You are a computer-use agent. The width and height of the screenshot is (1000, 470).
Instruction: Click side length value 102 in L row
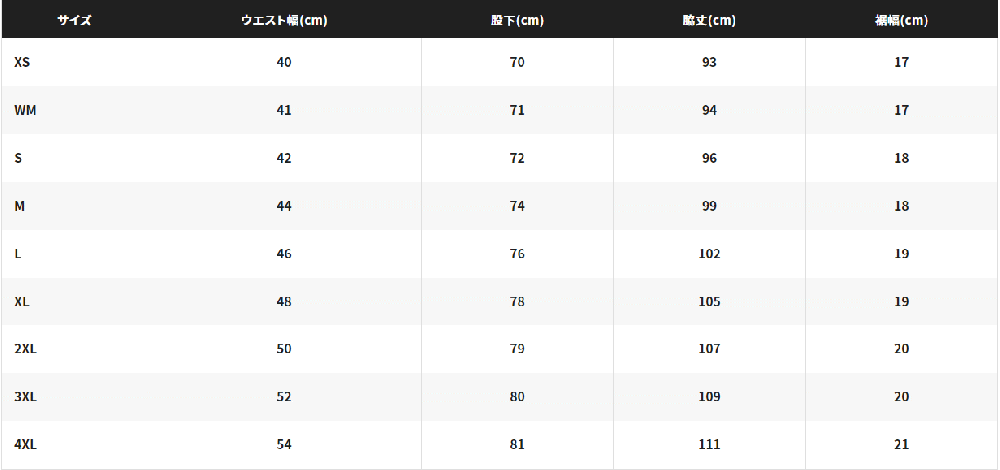(x=709, y=253)
